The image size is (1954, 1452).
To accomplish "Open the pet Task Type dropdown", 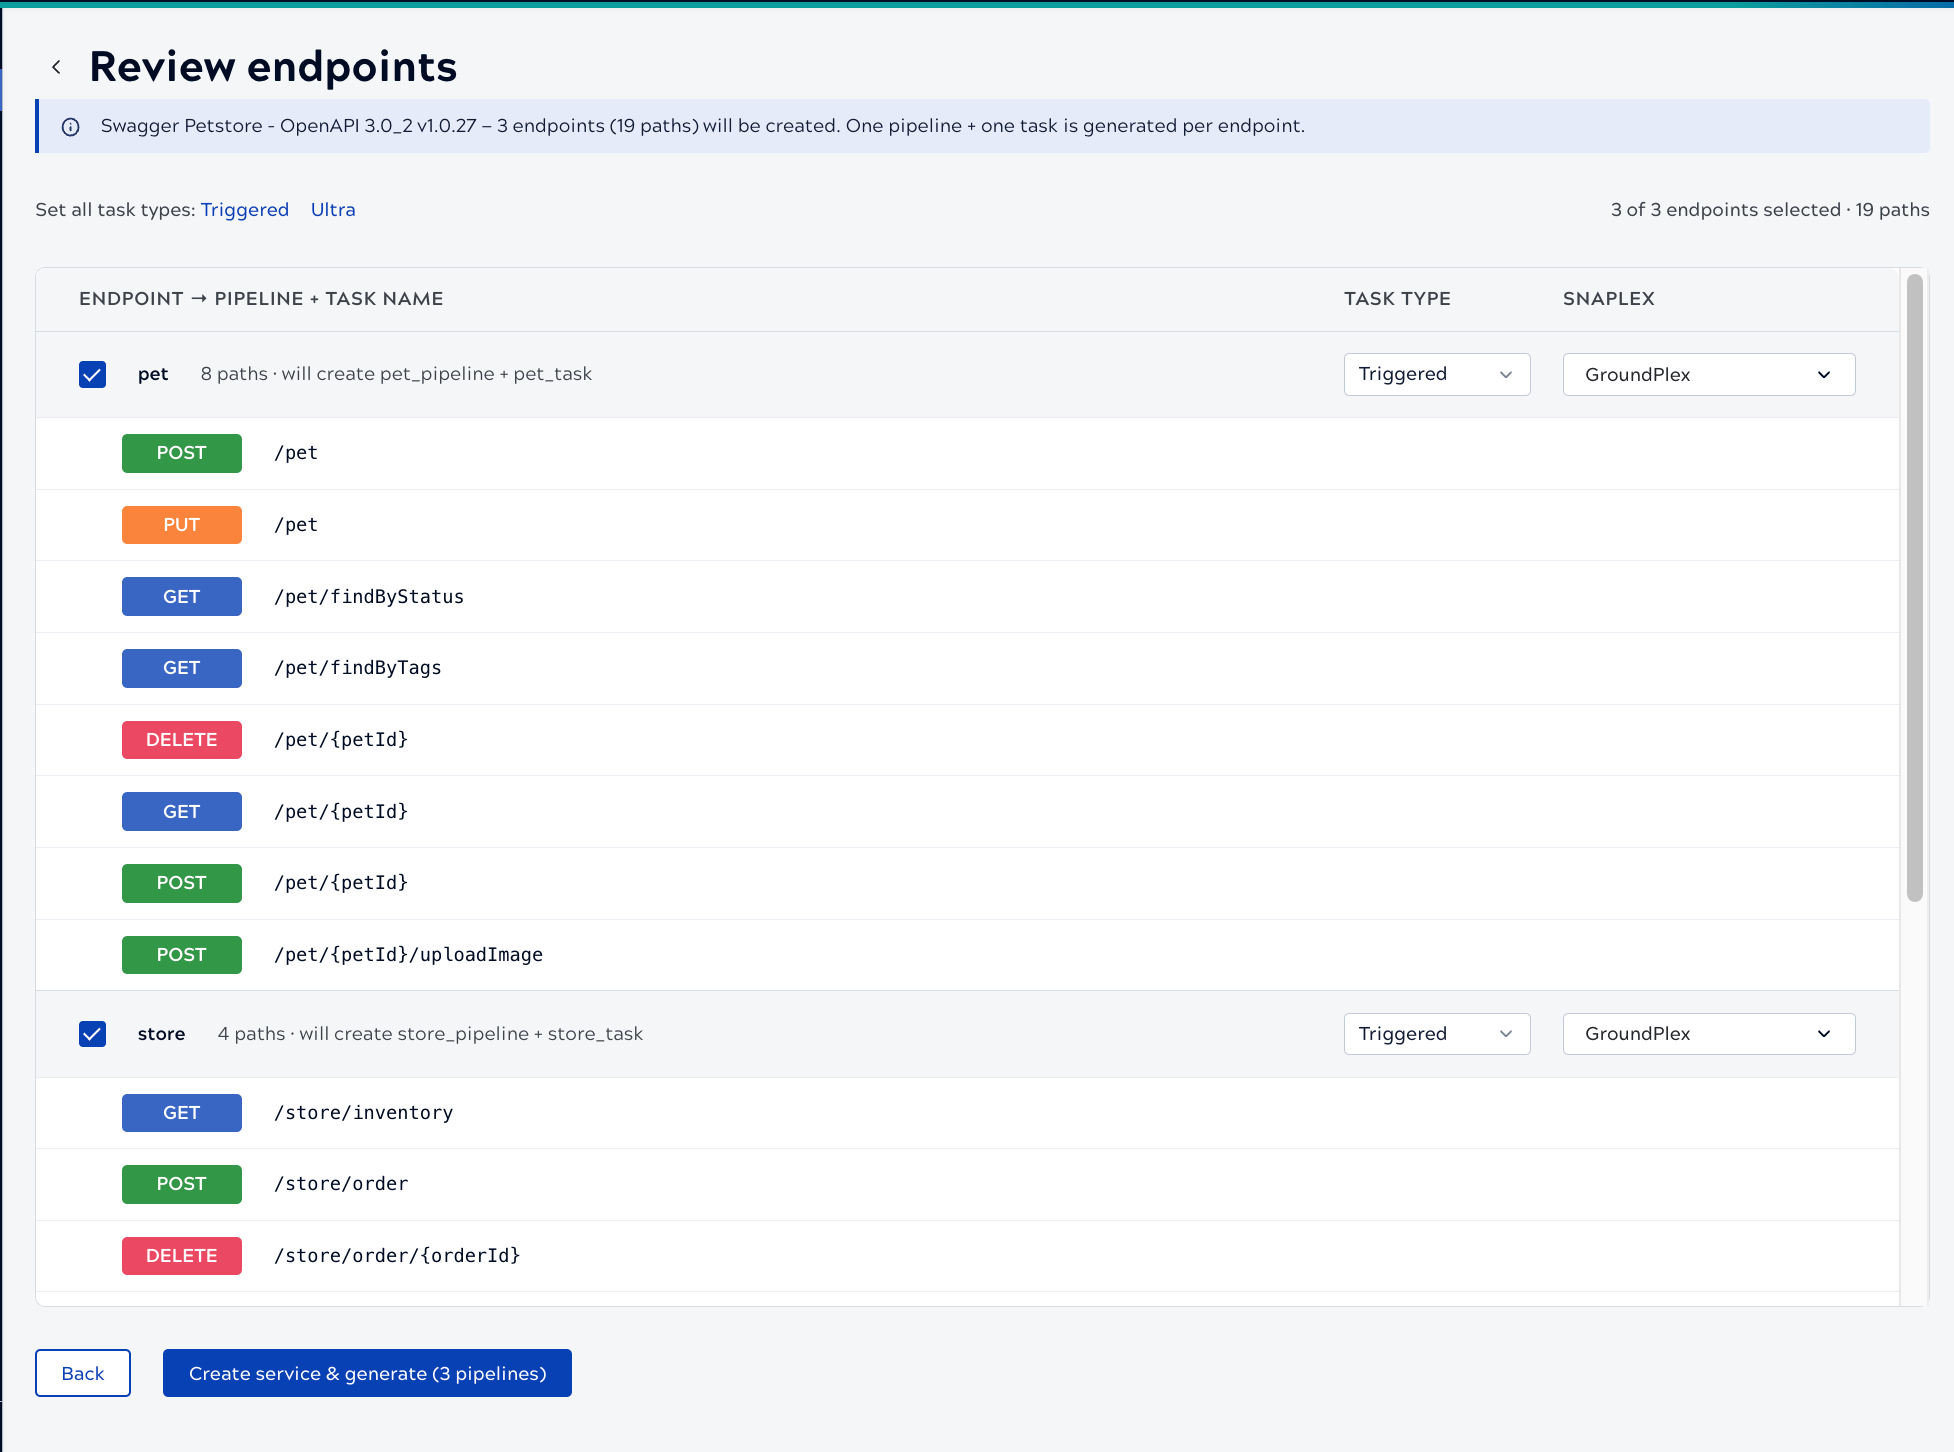I will [x=1437, y=374].
